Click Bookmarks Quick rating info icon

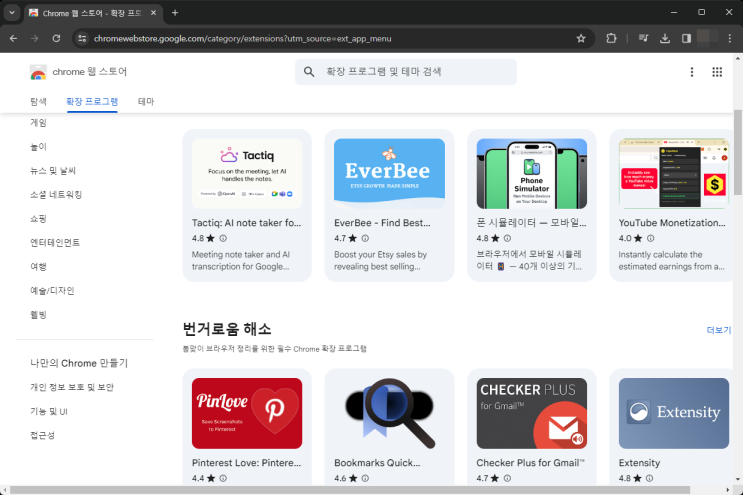click(365, 478)
